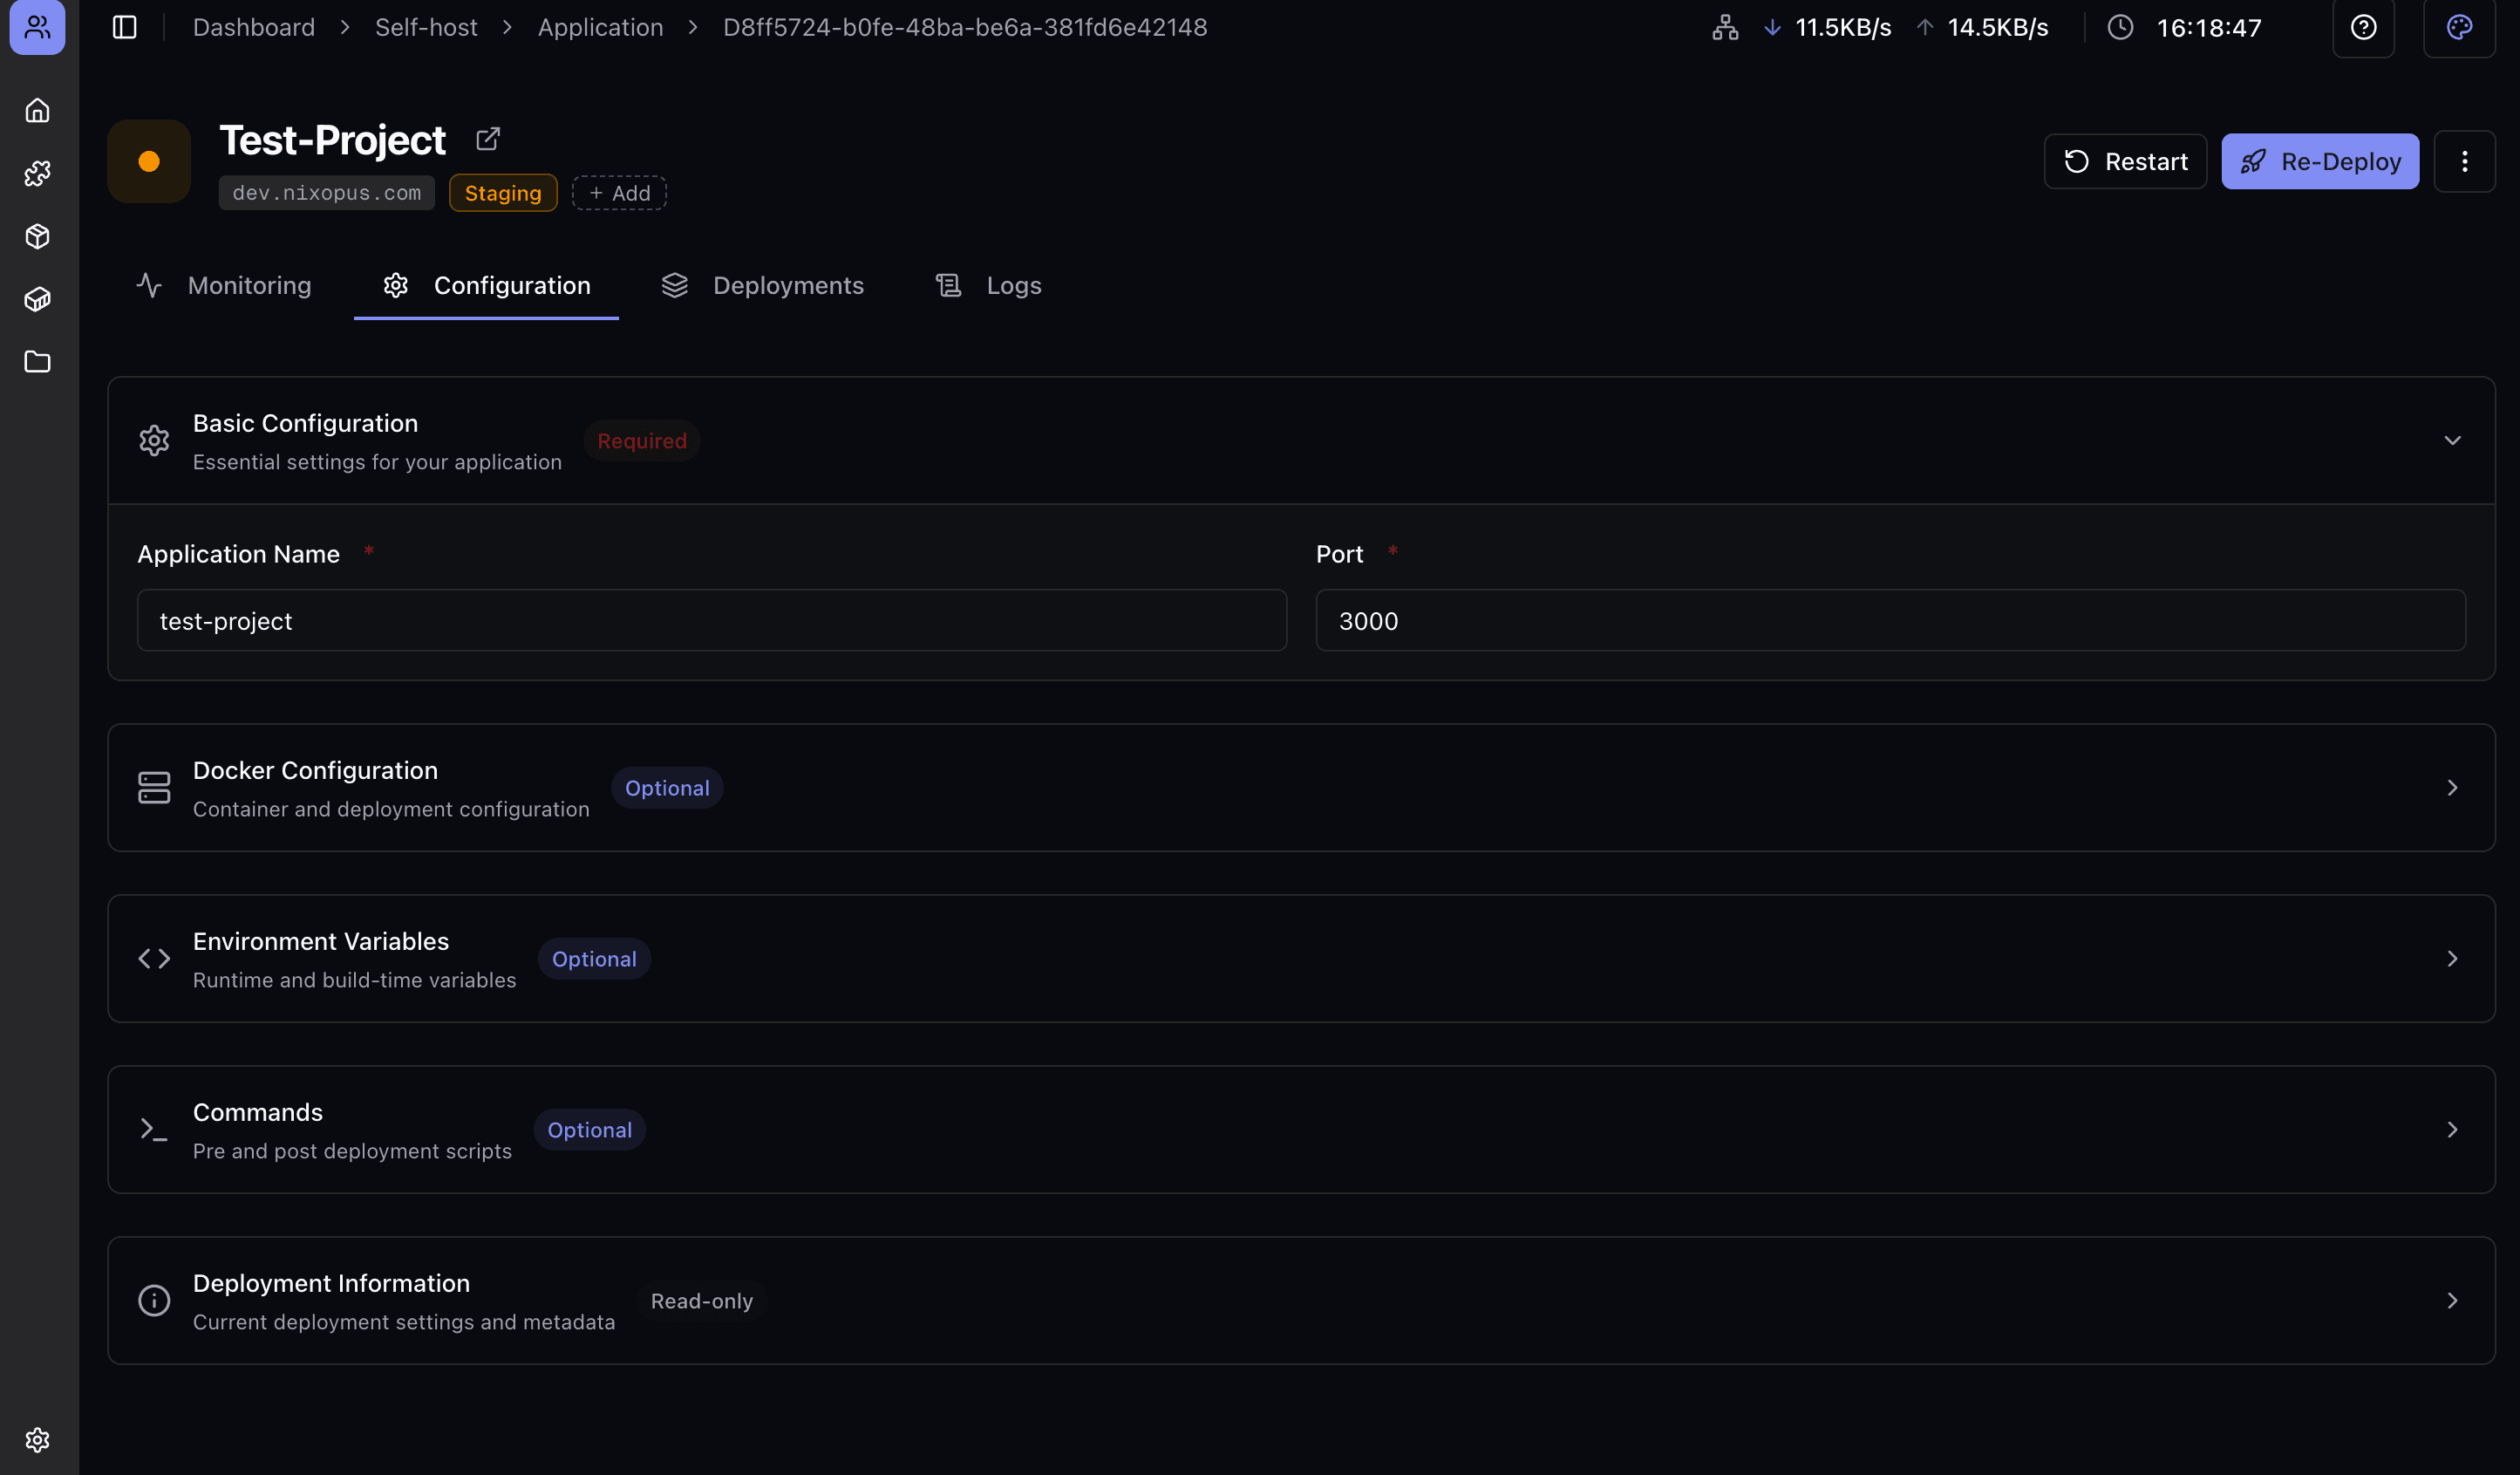2520x1475 pixels.
Task: Expand the Docker Configuration section
Action: [x=2452, y=787]
